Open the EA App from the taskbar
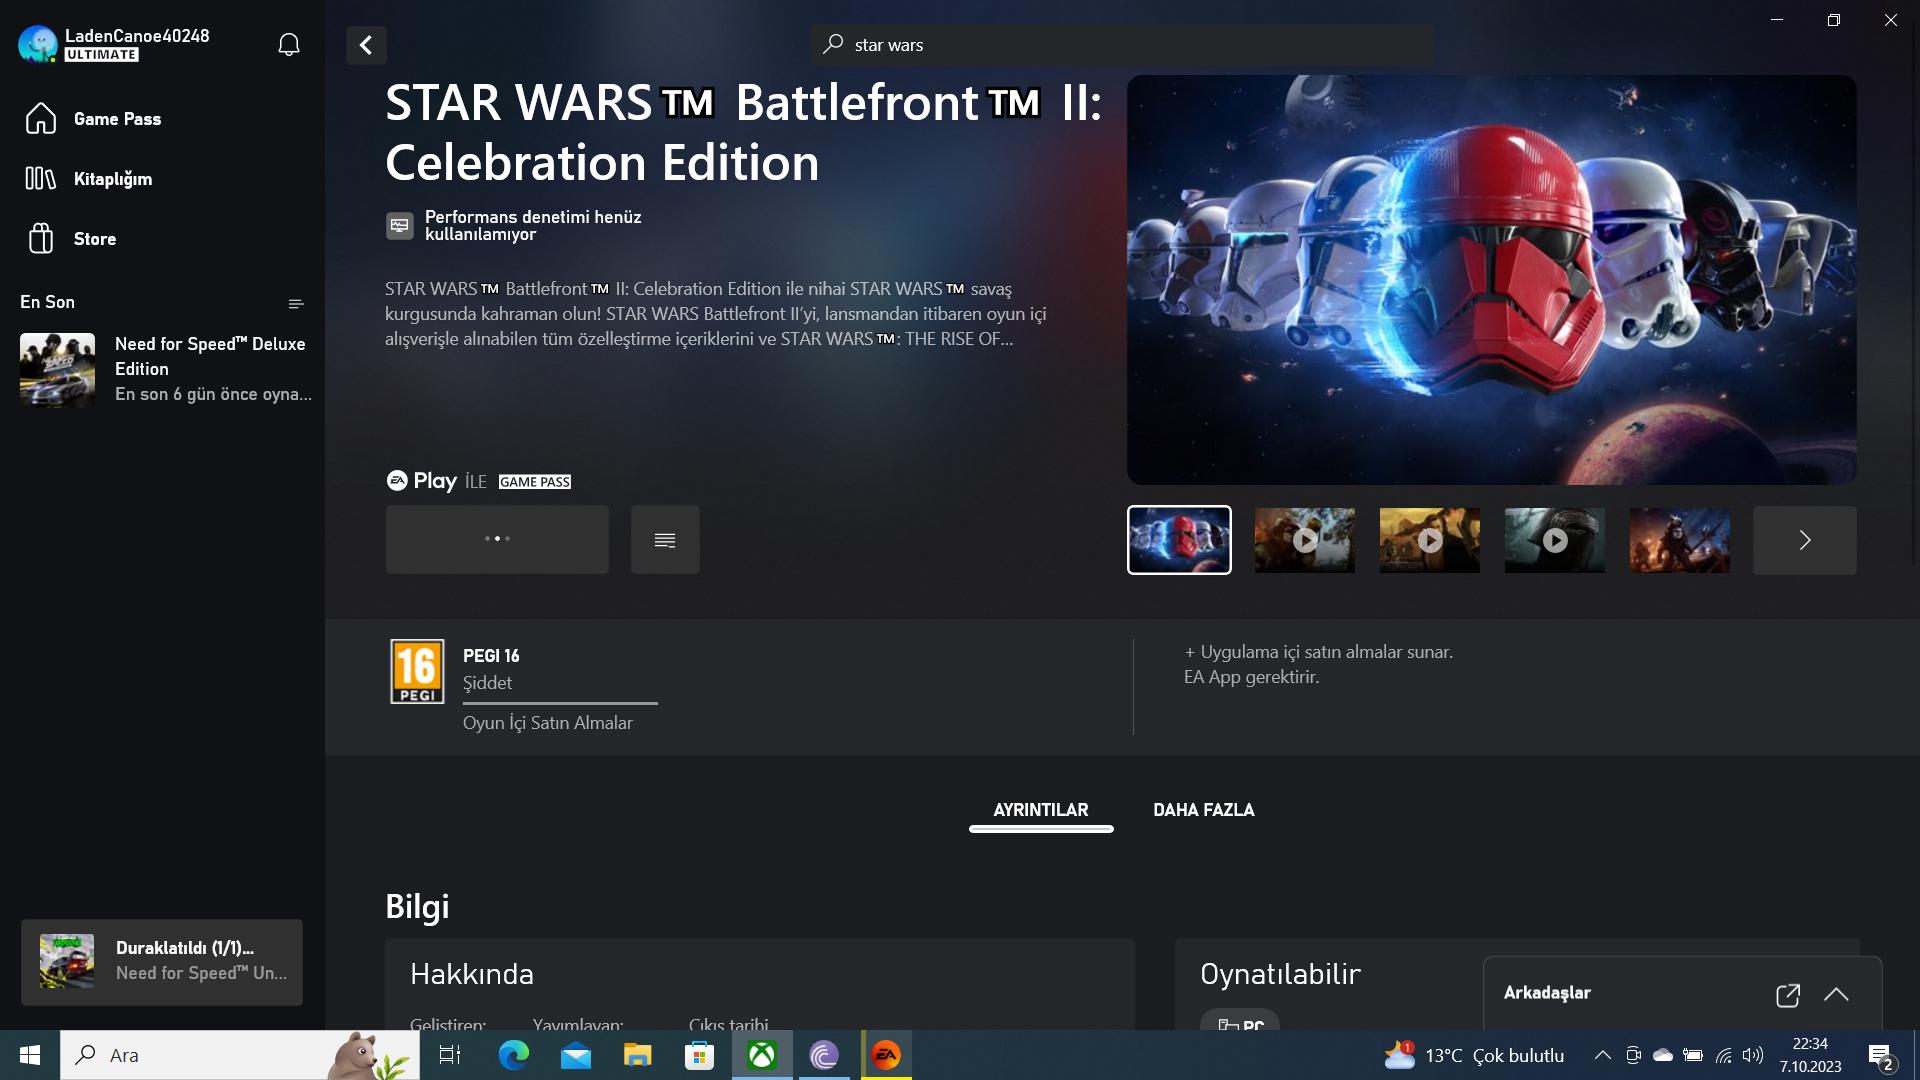This screenshot has width=1920, height=1080. click(887, 1055)
